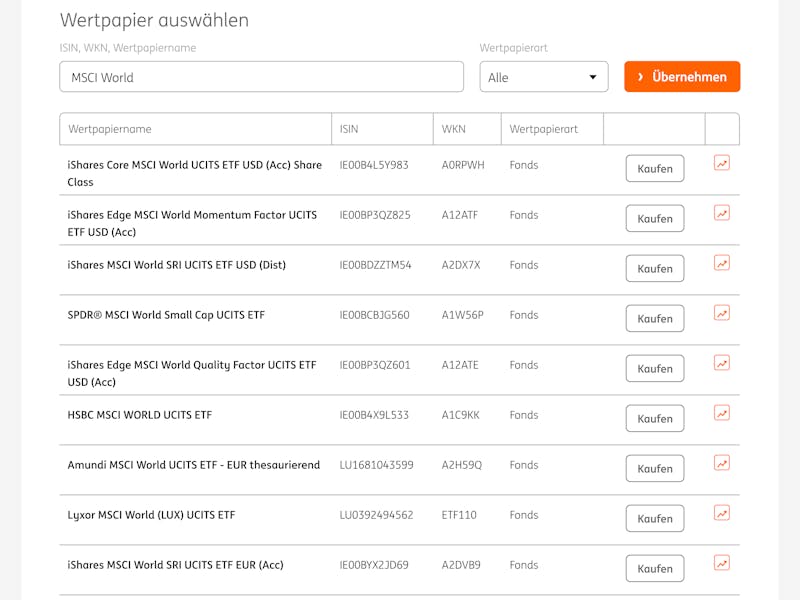Open chart icon for iShares MSCI World SRI EUR (Acc)
The image size is (800, 600).
(721, 563)
